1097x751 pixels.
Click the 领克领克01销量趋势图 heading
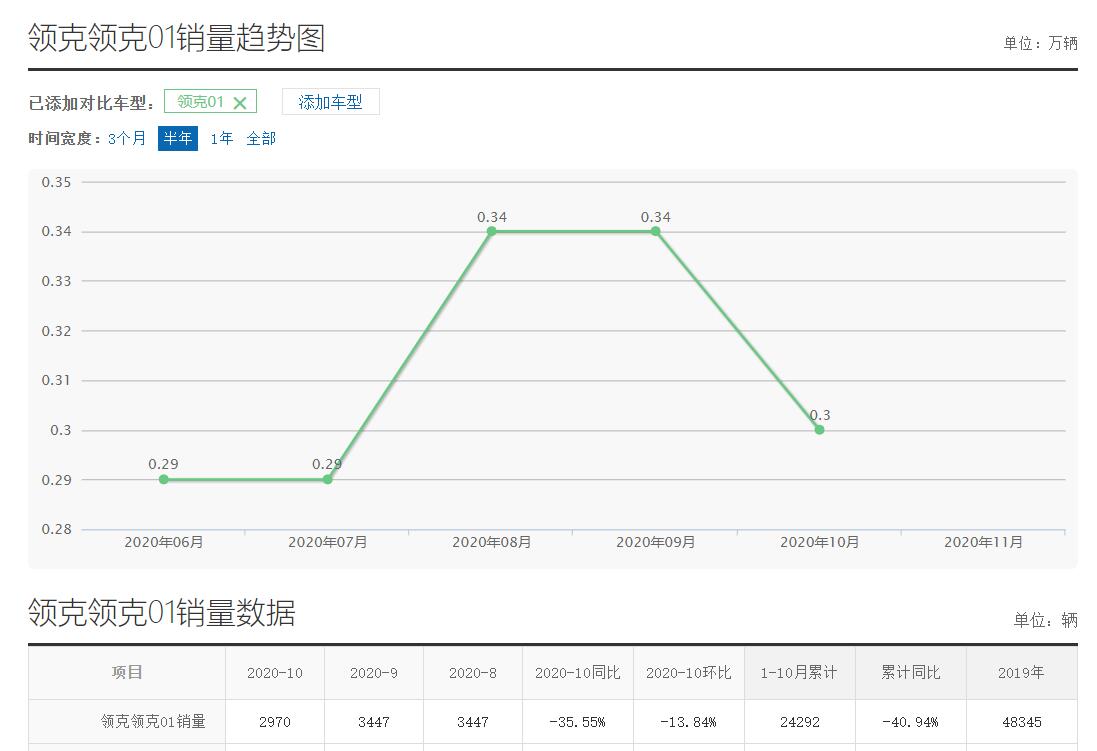coord(176,38)
